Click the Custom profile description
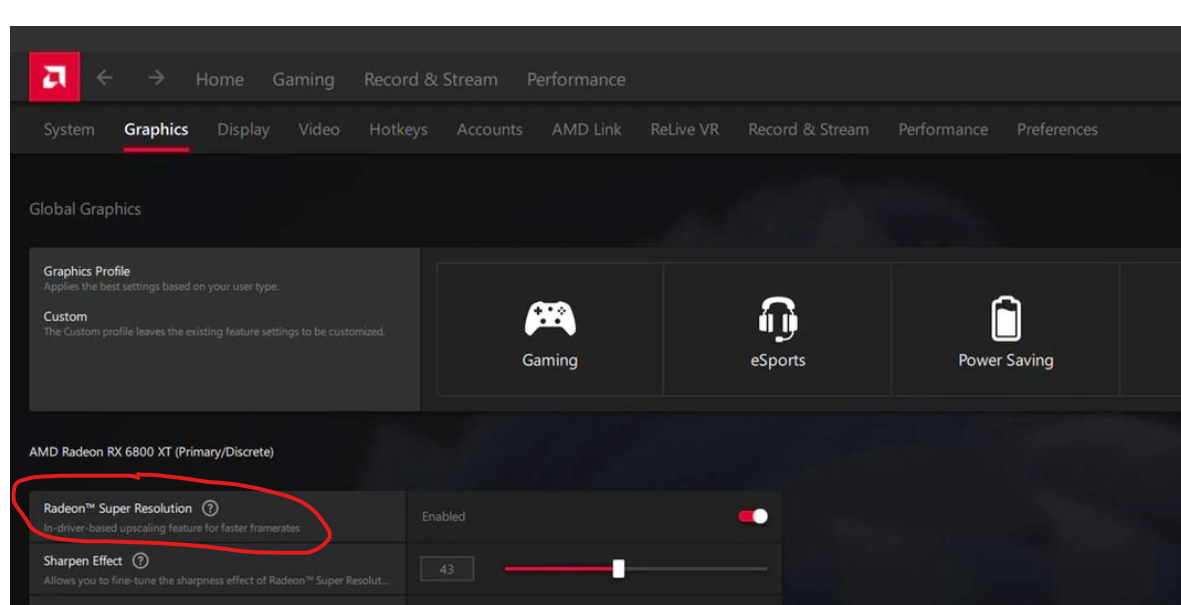The height and width of the screenshot is (605, 1181). pos(214,332)
